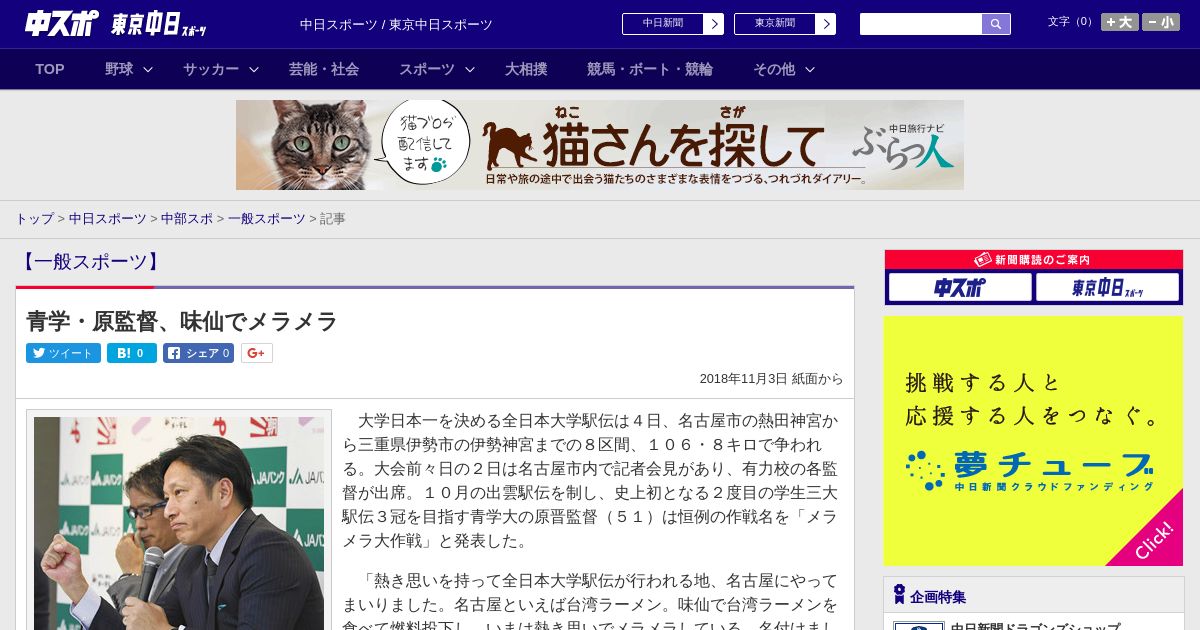Expand the 野球 menu

pos(129,69)
